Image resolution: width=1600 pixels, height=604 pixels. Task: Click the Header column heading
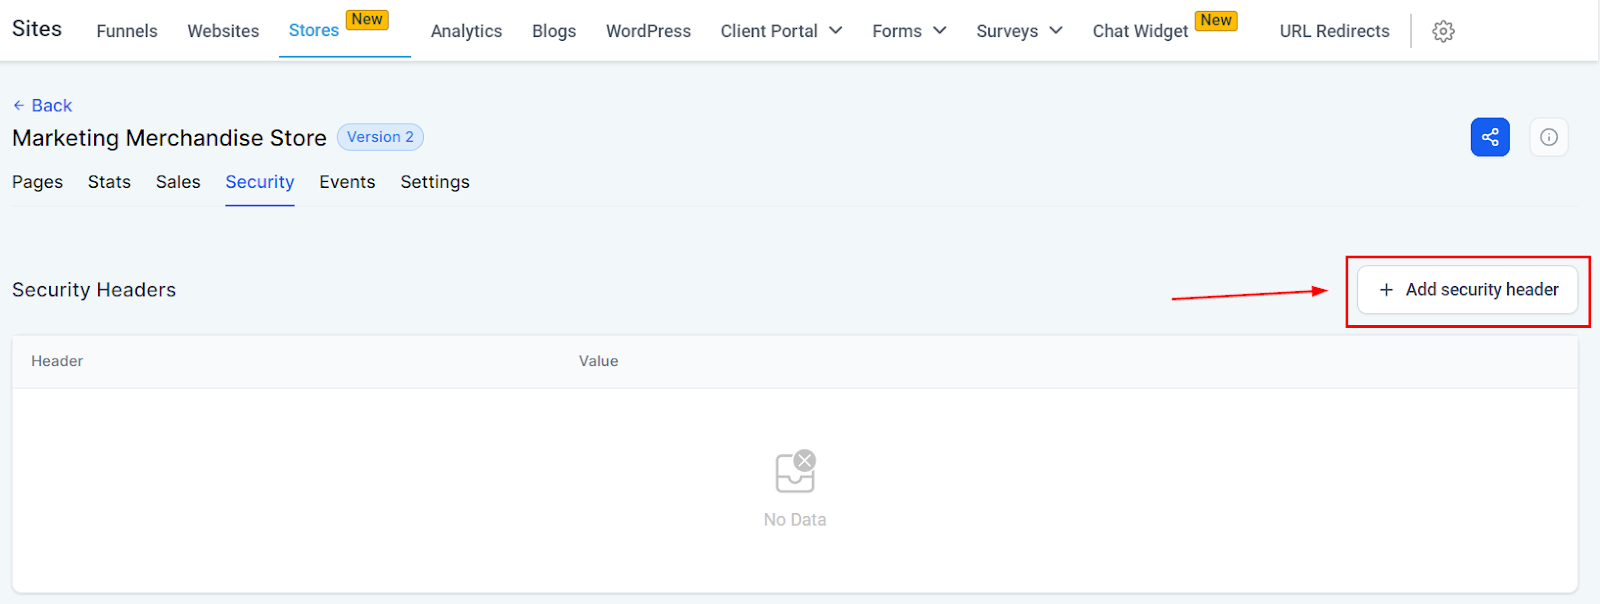point(57,361)
